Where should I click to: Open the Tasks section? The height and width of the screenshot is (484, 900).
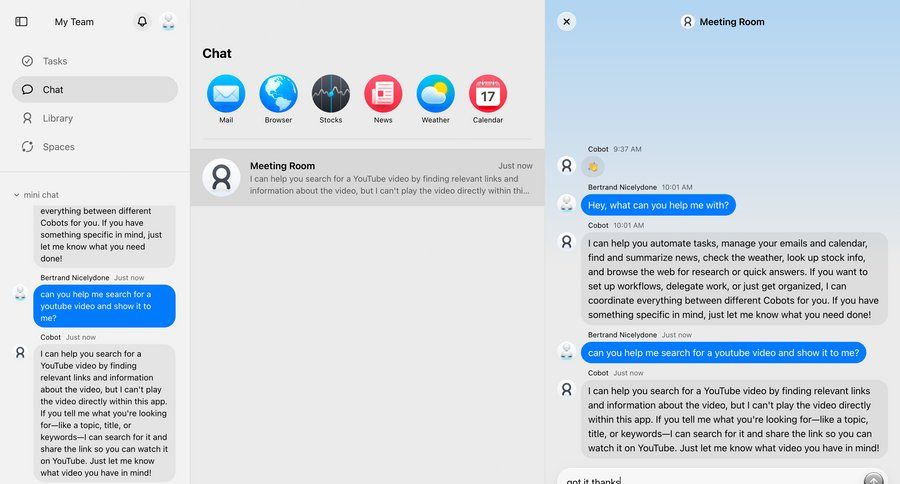95,61
